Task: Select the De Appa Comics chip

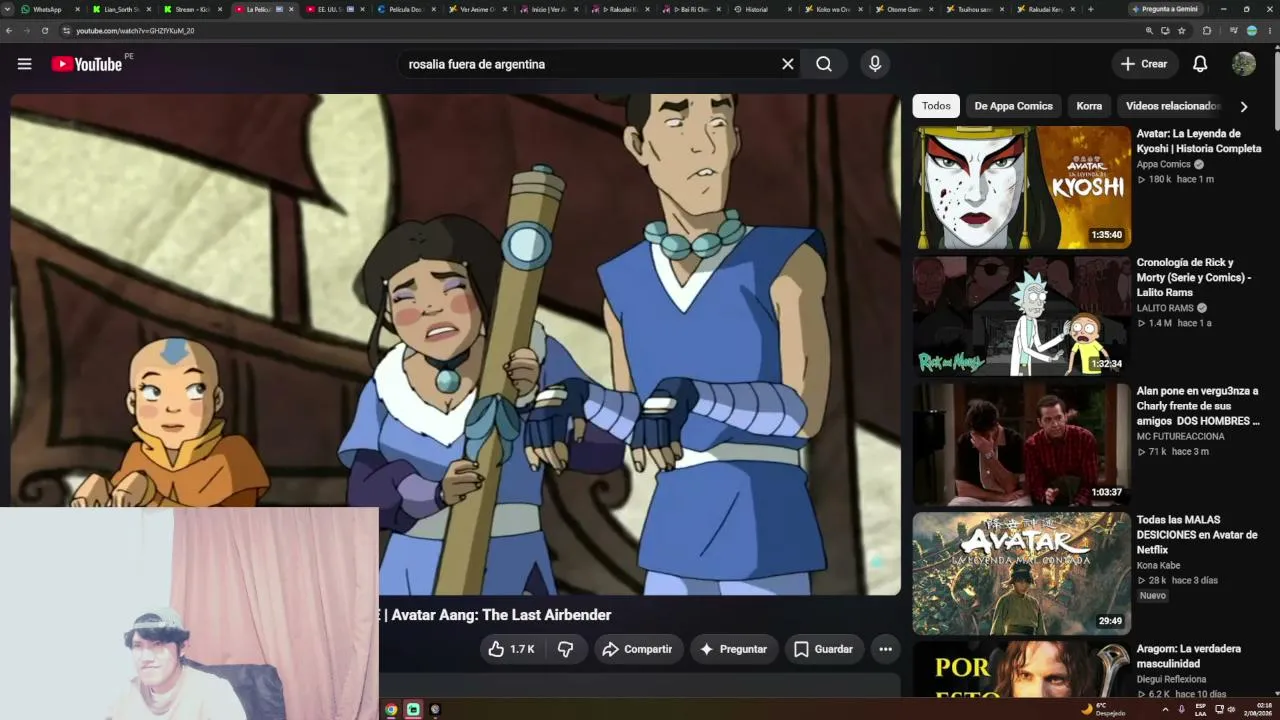Action: [x=1013, y=106]
